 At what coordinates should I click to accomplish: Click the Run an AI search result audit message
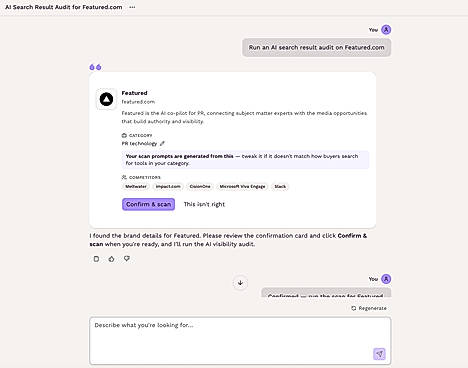pos(316,48)
